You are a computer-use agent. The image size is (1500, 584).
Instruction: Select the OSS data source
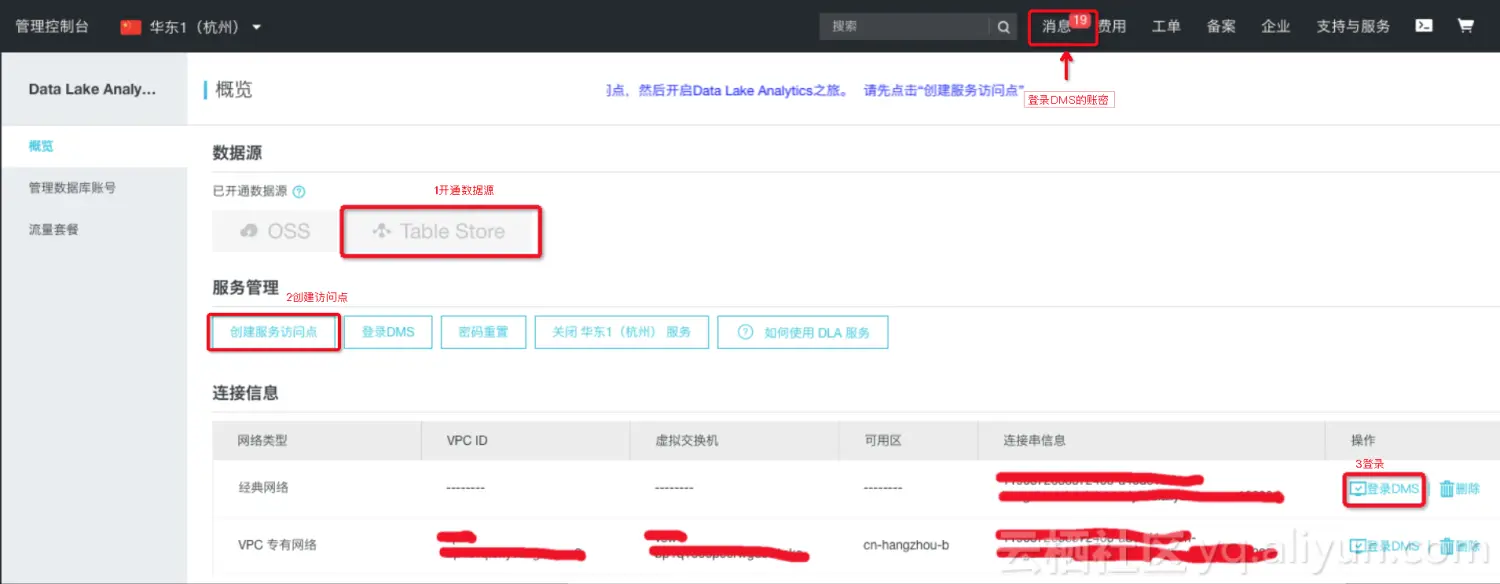(275, 231)
